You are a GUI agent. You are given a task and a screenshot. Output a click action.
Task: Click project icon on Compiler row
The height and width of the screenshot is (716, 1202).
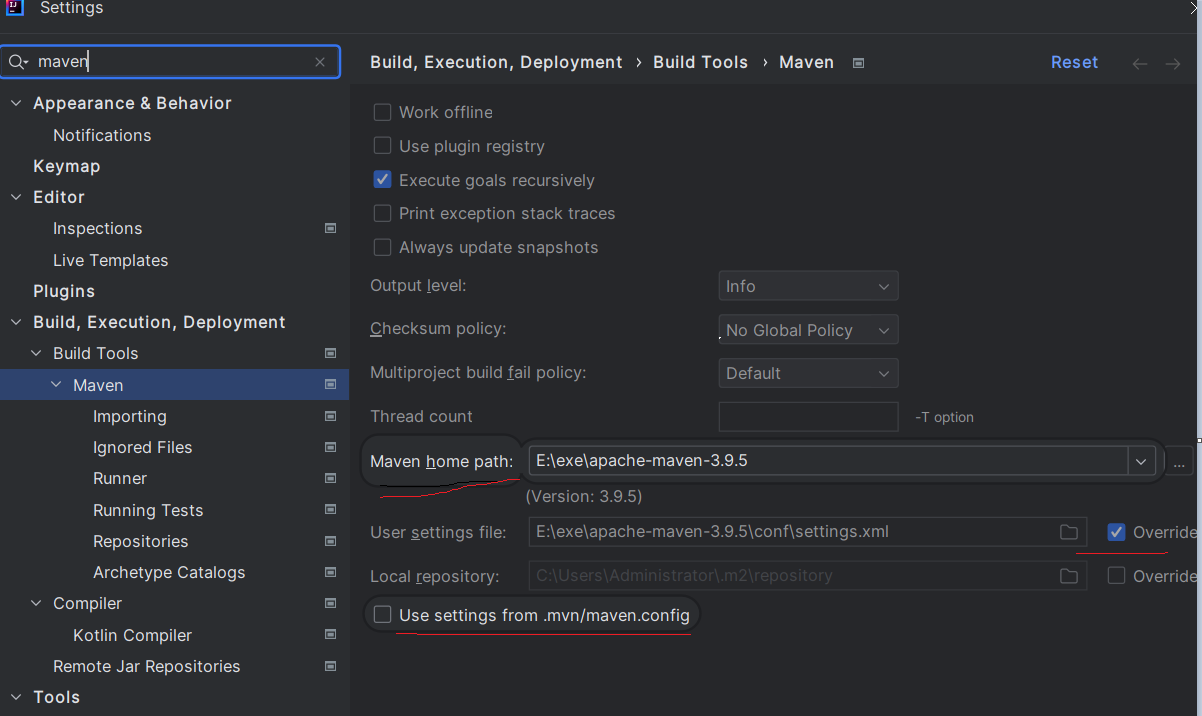point(331,603)
